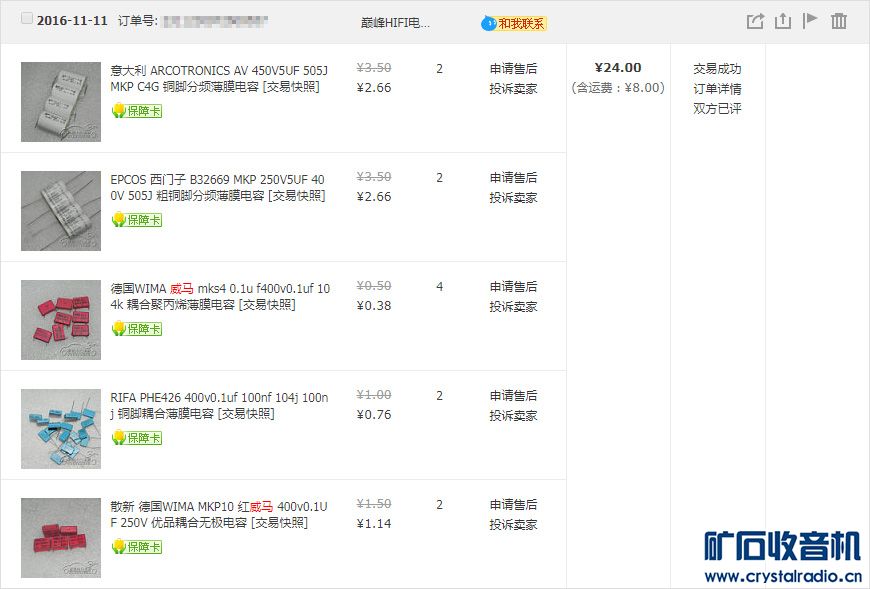Open 订单详情 order details

click(x=717, y=89)
